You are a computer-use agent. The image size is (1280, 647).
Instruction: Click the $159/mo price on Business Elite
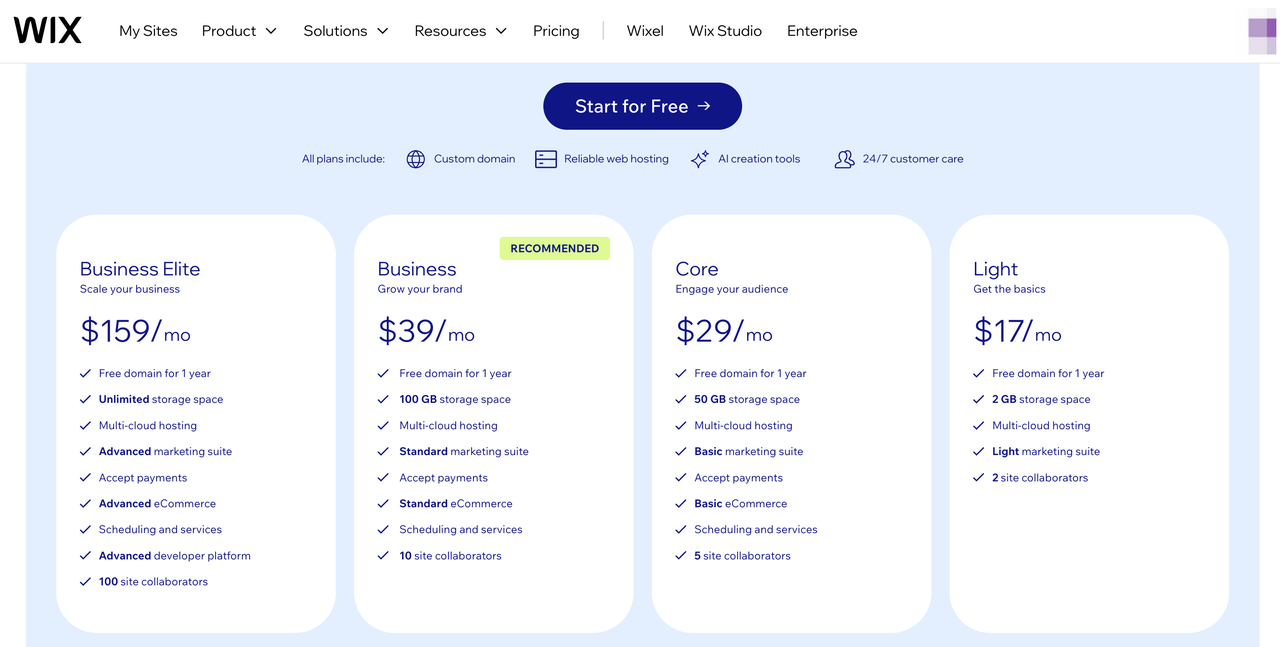pyautogui.click(x=134, y=330)
